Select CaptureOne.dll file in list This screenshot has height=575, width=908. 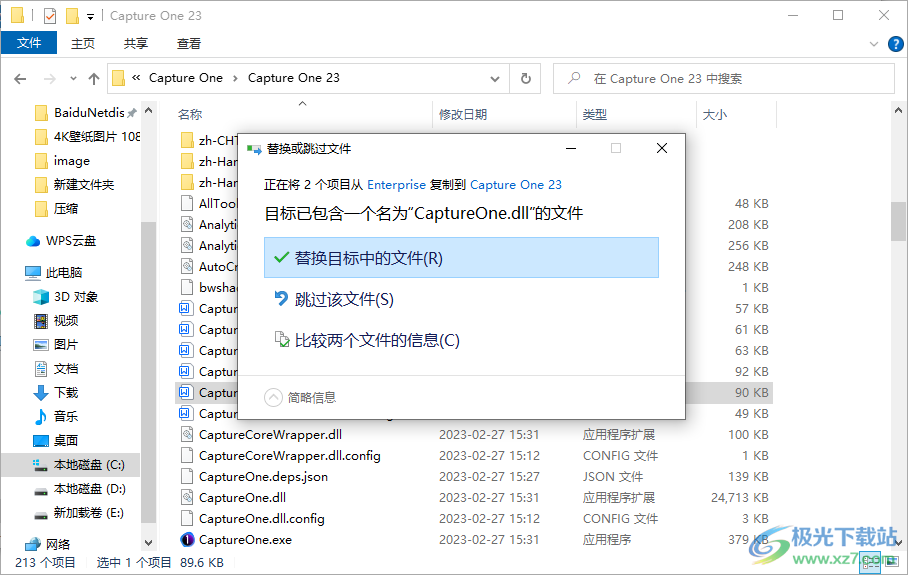(242, 497)
